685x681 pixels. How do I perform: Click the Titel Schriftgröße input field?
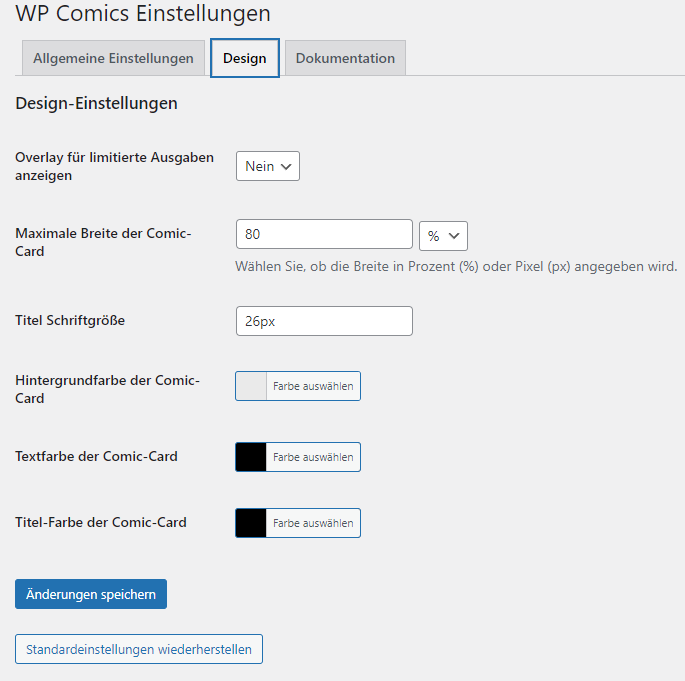click(324, 321)
